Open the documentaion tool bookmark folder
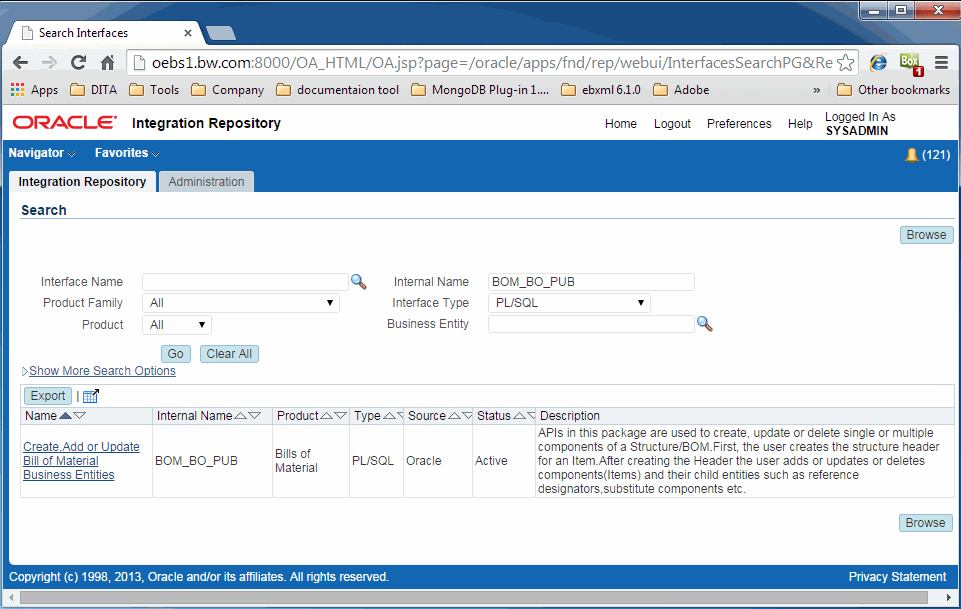 click(338, 90)
